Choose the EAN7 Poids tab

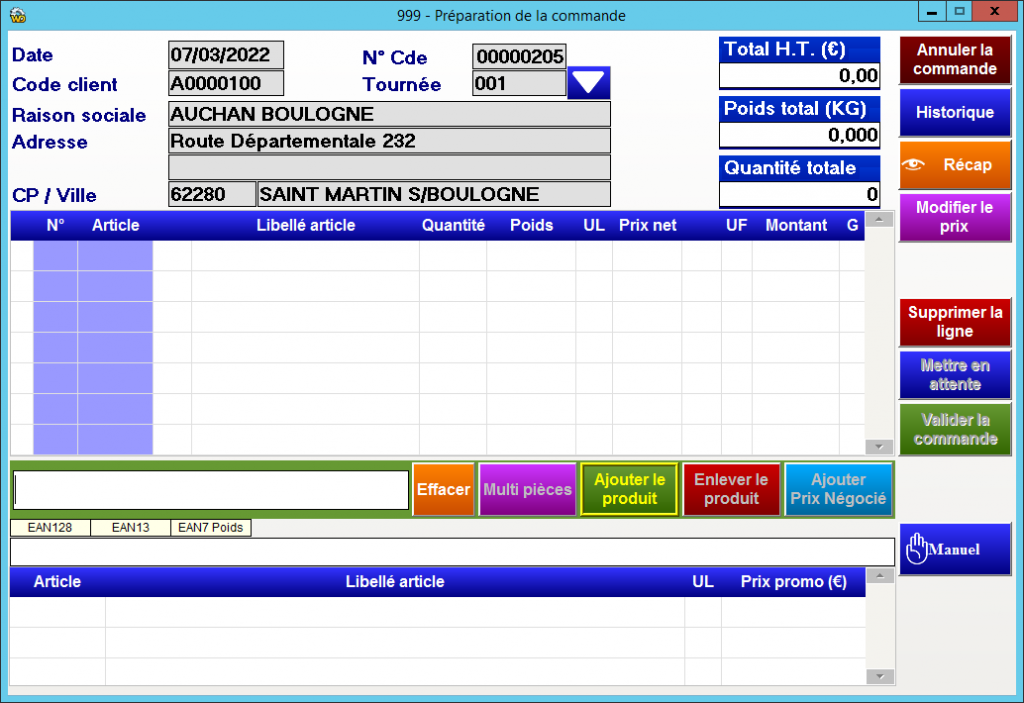211,527
